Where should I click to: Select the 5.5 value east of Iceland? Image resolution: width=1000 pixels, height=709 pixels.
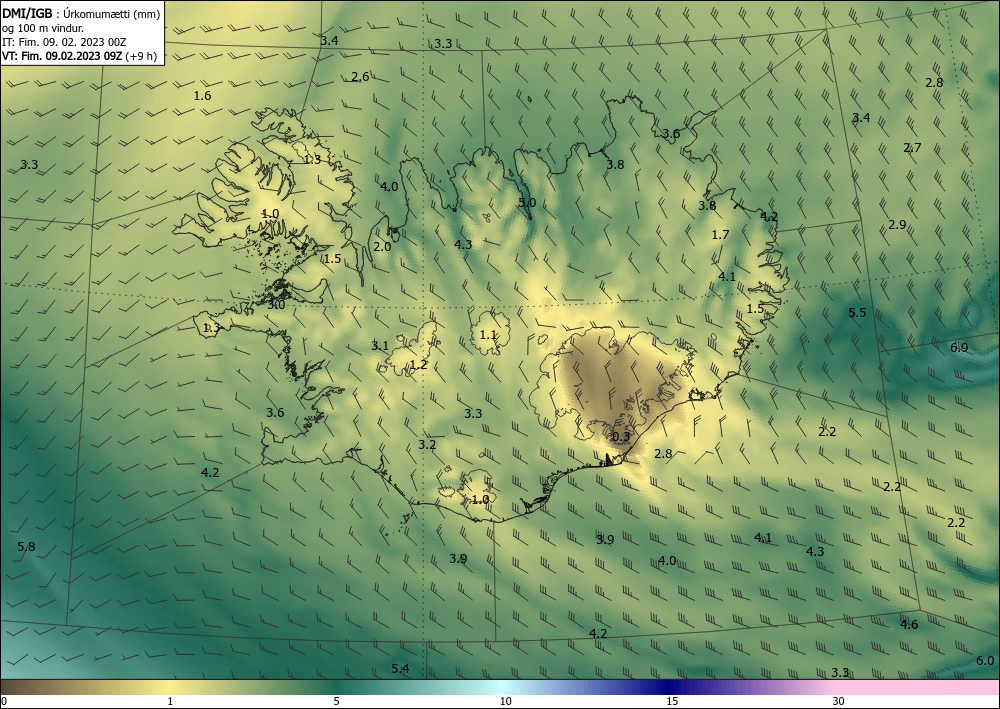pos(857,312)
